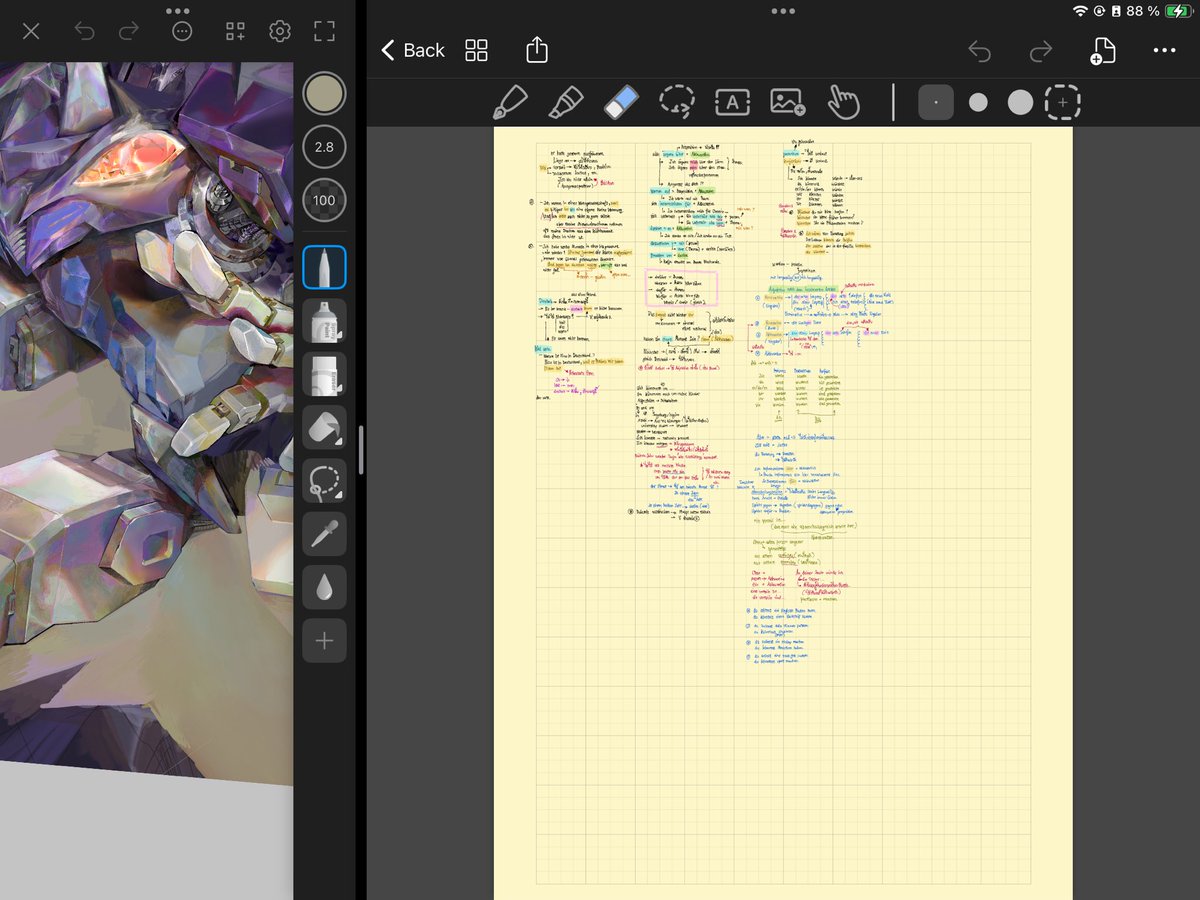Select the spray paint can tool
The width and height of the screenshot is (1200, 900).
tap(324, 321)
